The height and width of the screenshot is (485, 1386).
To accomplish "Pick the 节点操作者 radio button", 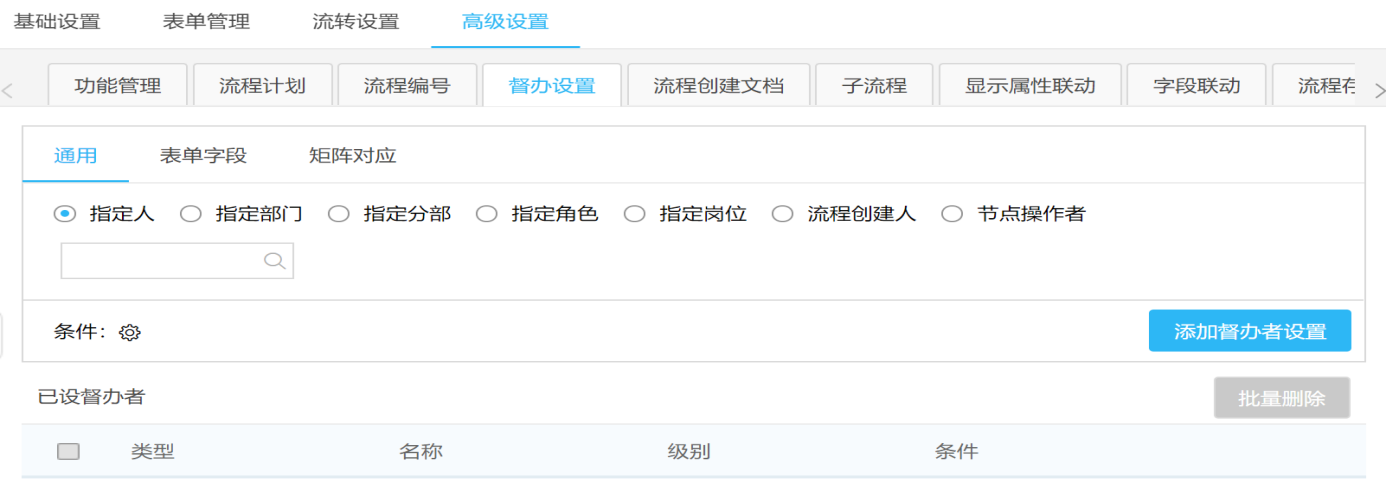I will tap(952, 214).
